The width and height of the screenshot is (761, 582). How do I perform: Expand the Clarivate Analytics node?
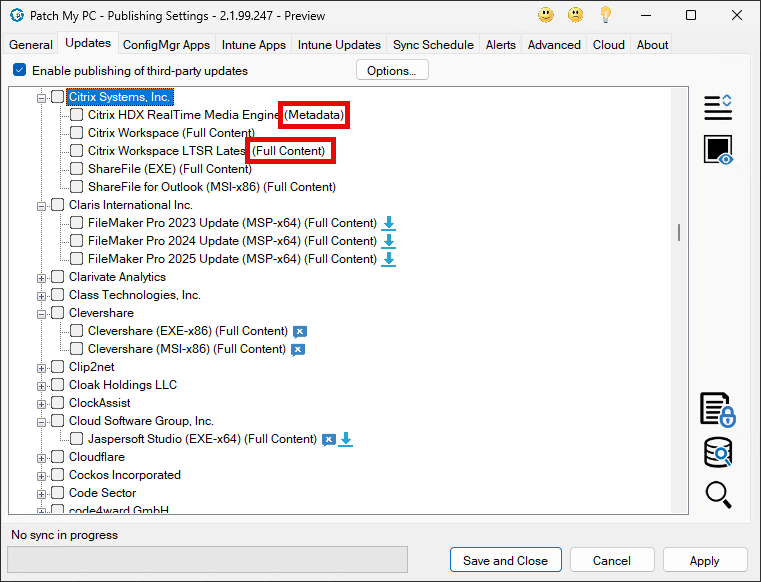pos(41,278)
